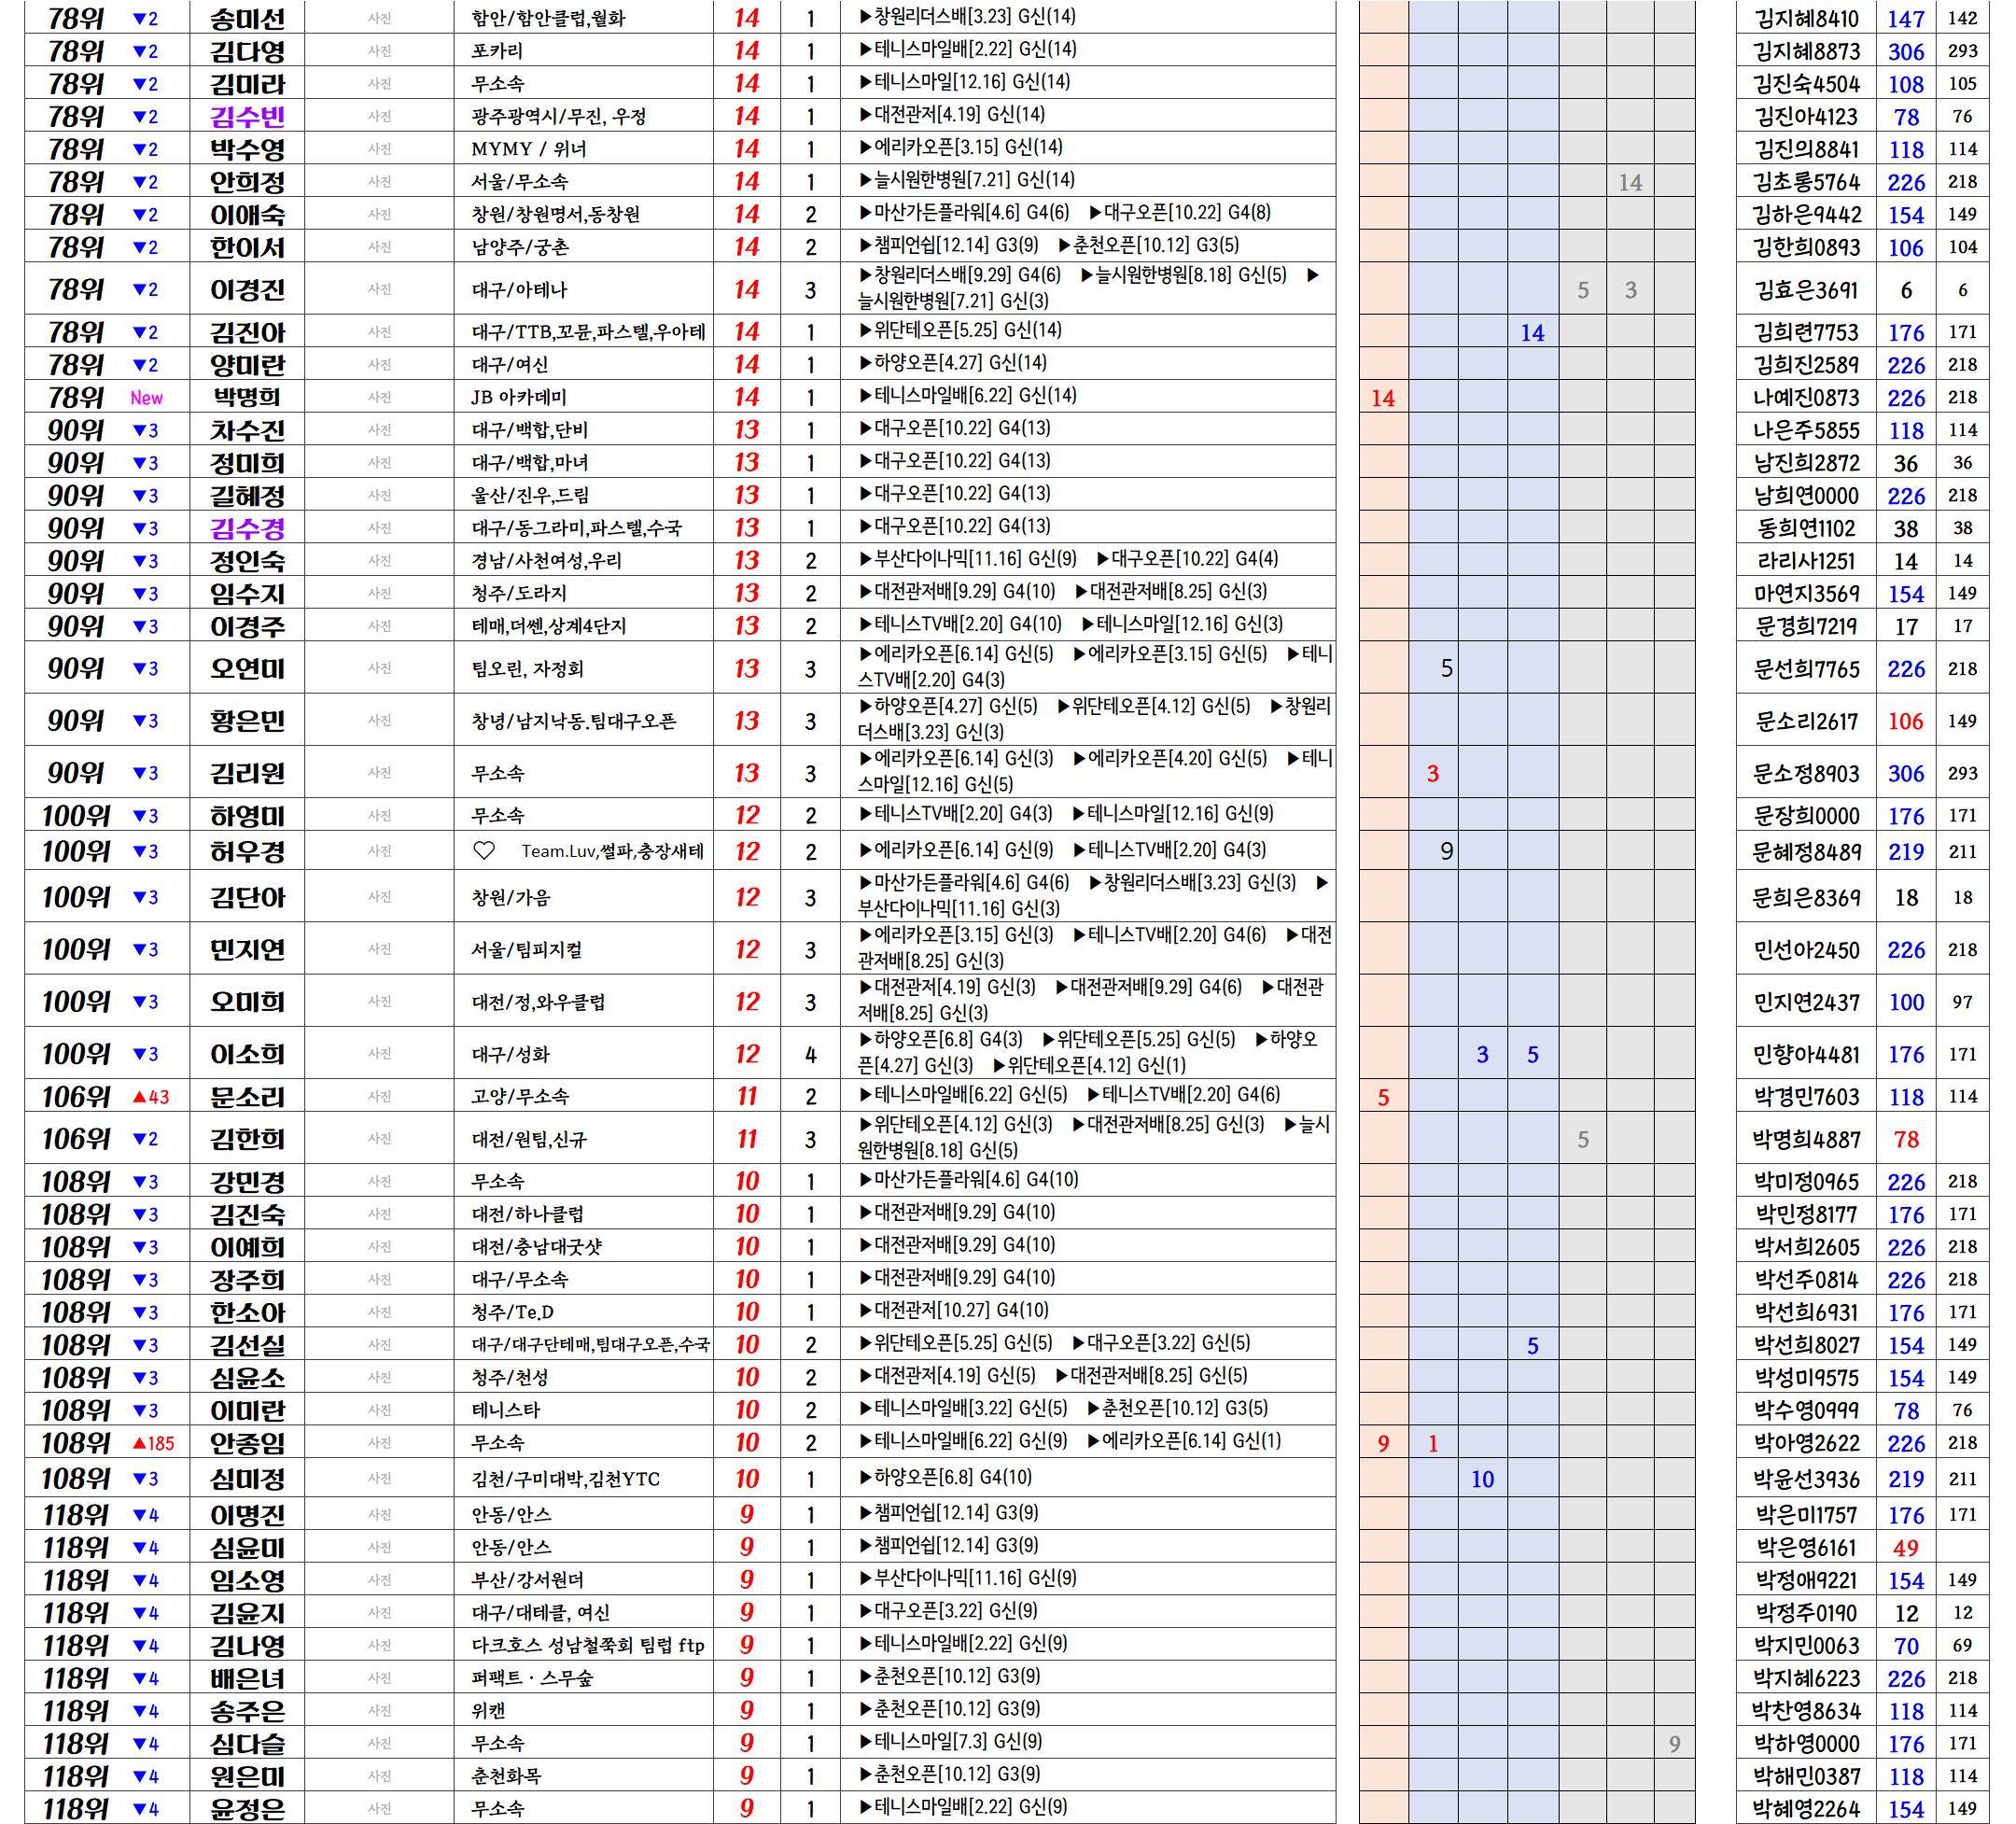Click the pink New label beside 박명희
This screenshot has width=2016, height=1824.
point(146,398)
